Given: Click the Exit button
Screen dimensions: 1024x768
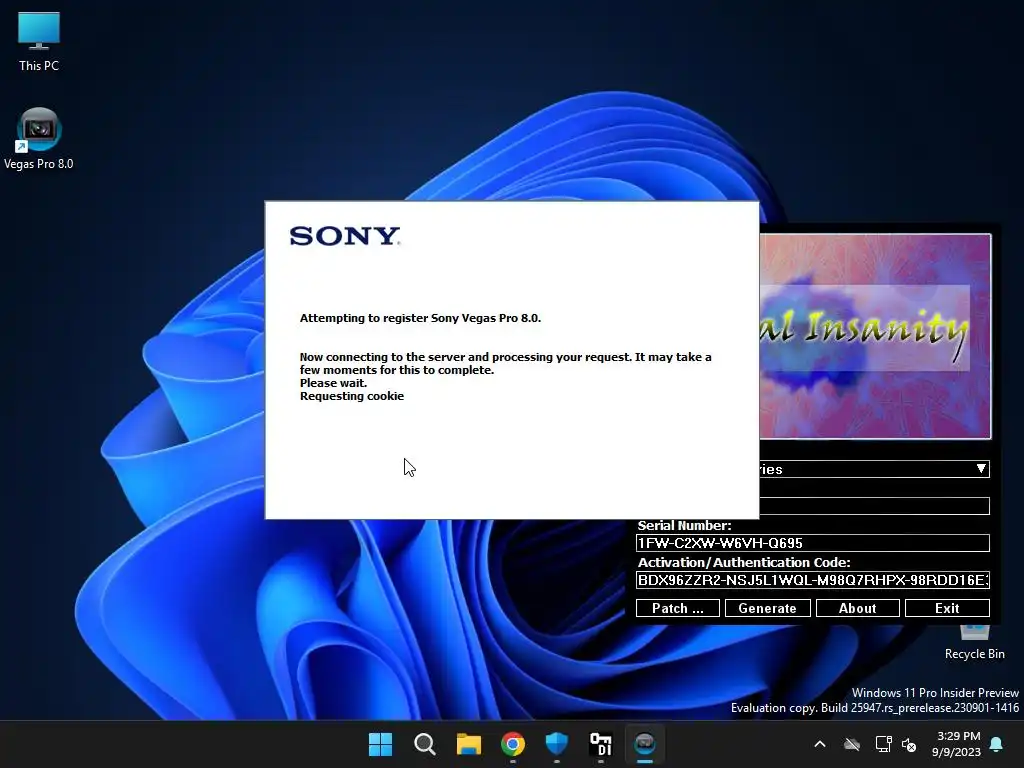Looking at the screenshot, I should [x=947, y=608].
